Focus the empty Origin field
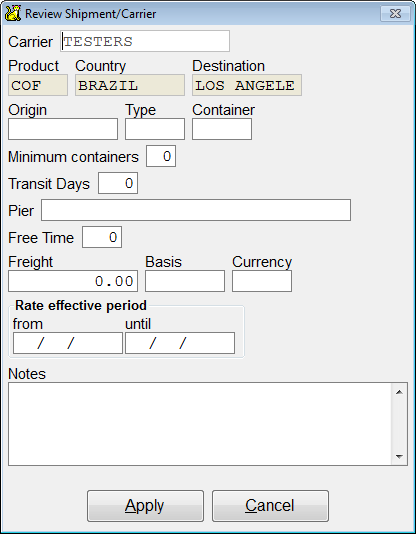Screen dimensions: 416x534 point(63,129)
